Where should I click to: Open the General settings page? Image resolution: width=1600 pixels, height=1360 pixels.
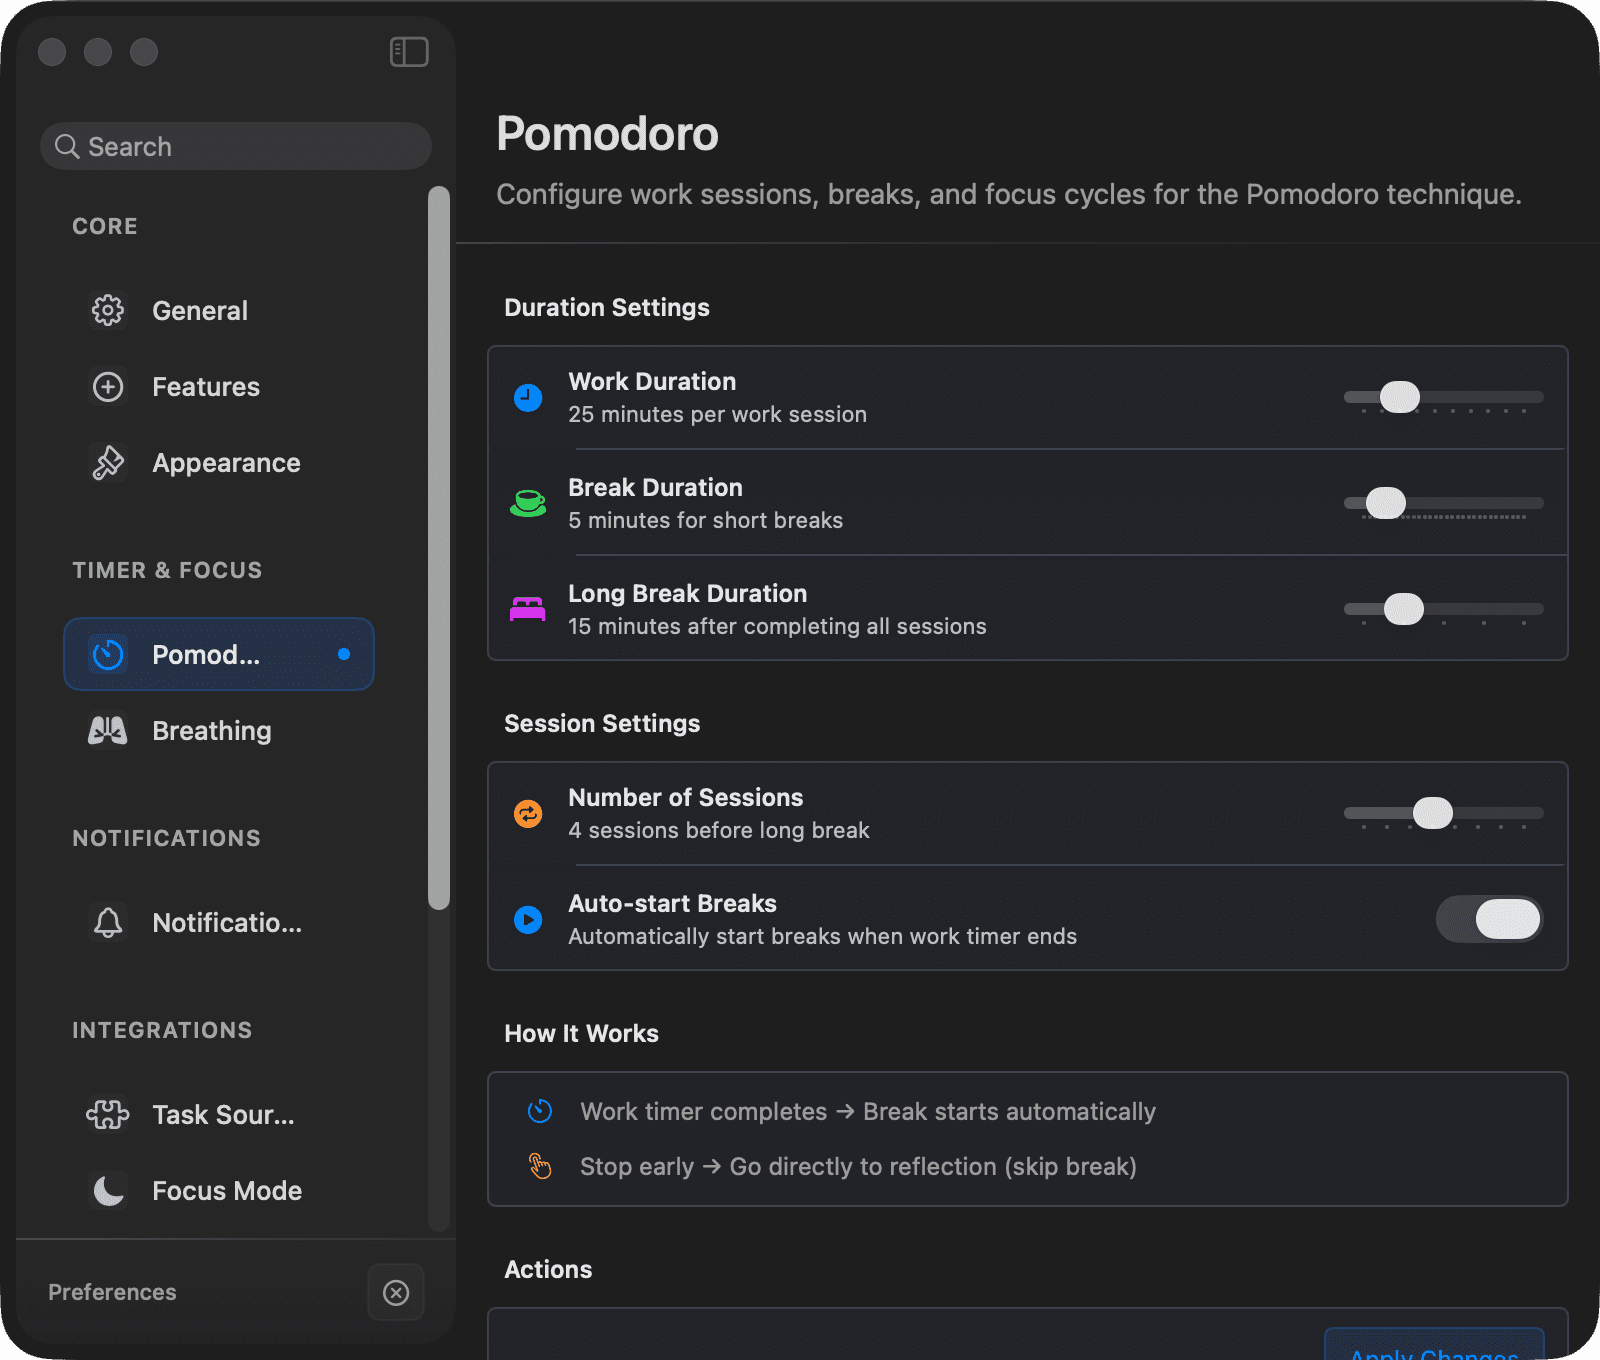point(219,310)
